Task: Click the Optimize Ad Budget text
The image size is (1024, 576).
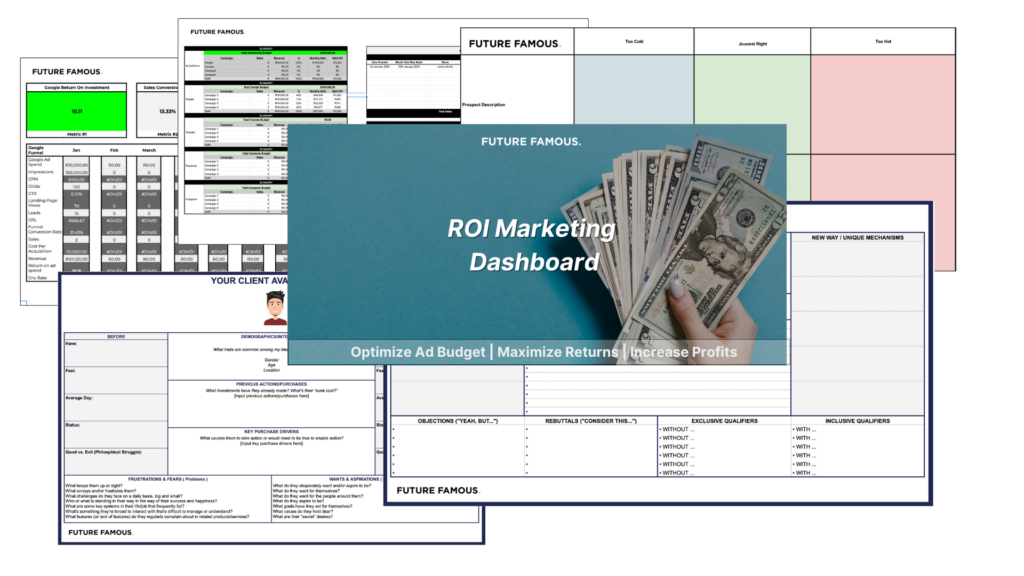Action: tap(418, 352)
